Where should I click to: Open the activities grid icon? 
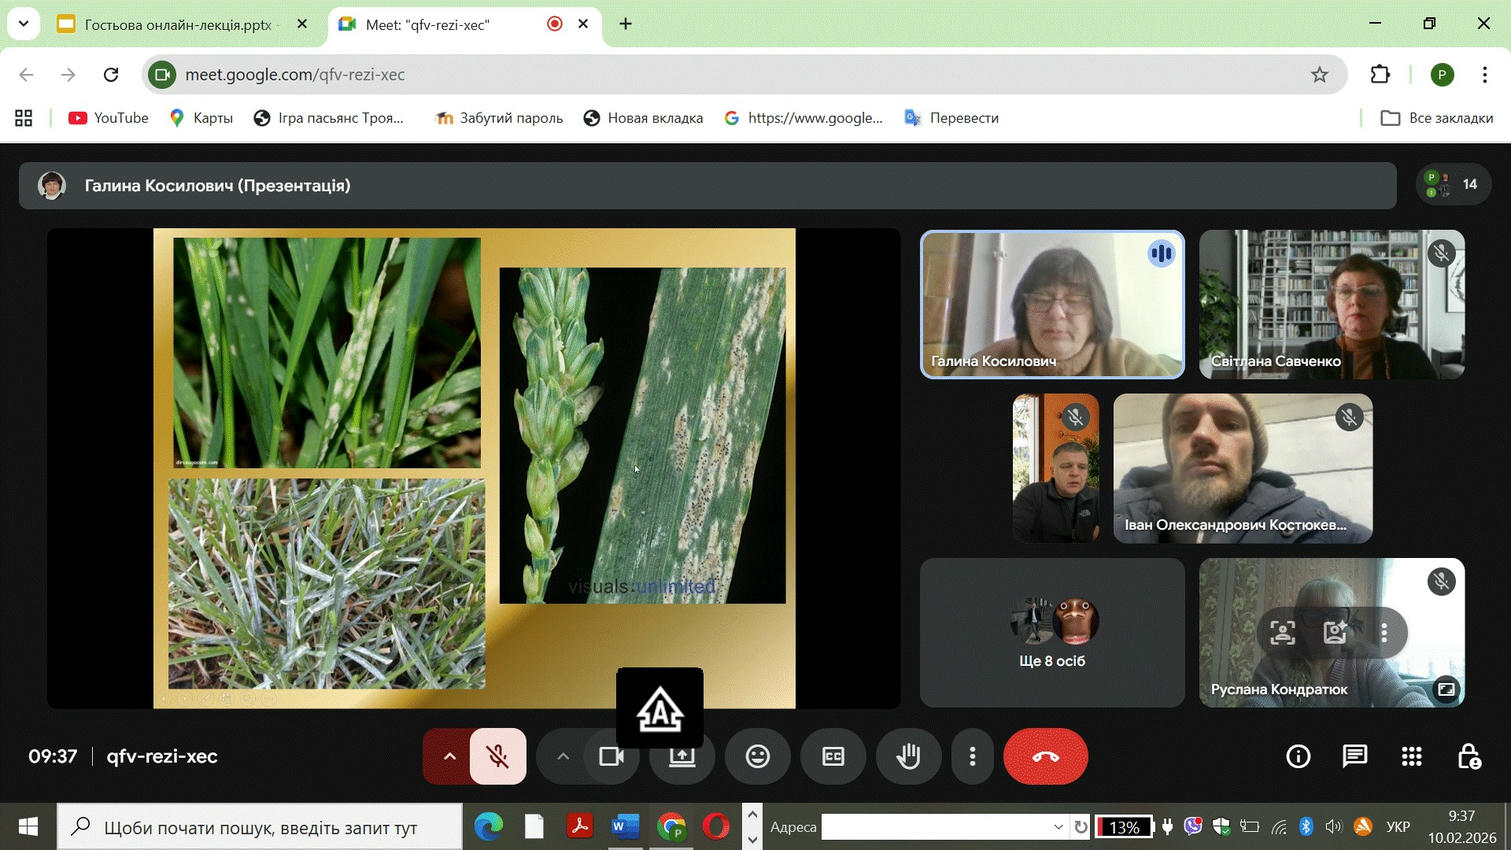pyautogui.click(x=1411, y=757)
